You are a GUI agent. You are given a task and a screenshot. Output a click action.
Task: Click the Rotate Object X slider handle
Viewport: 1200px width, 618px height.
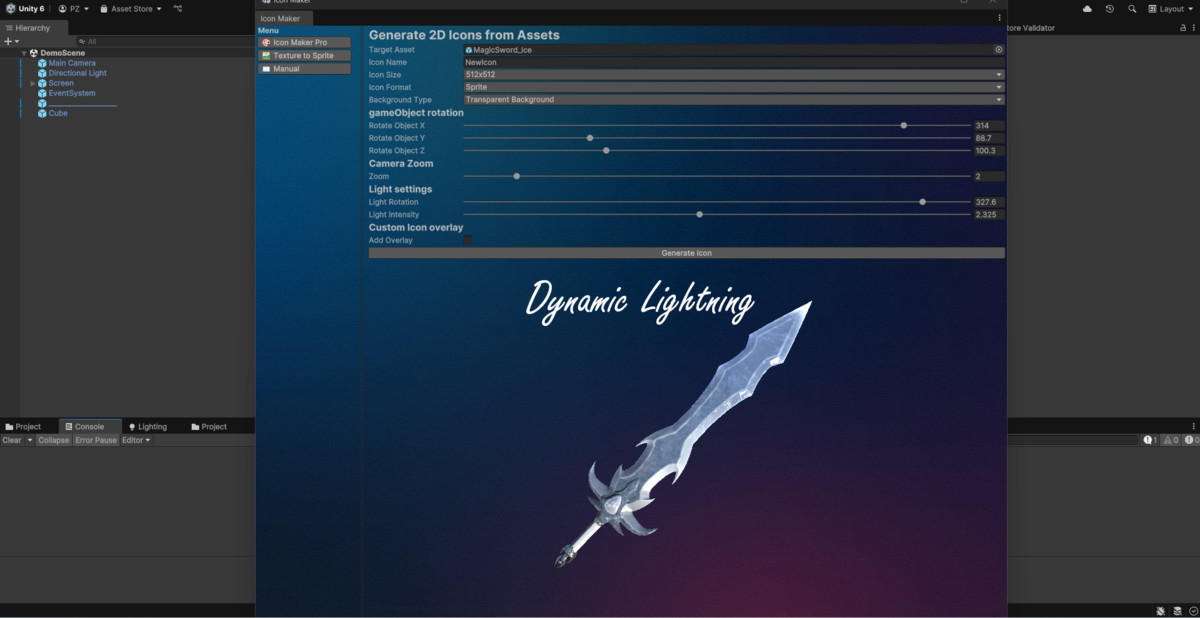[x=904, y=126]
